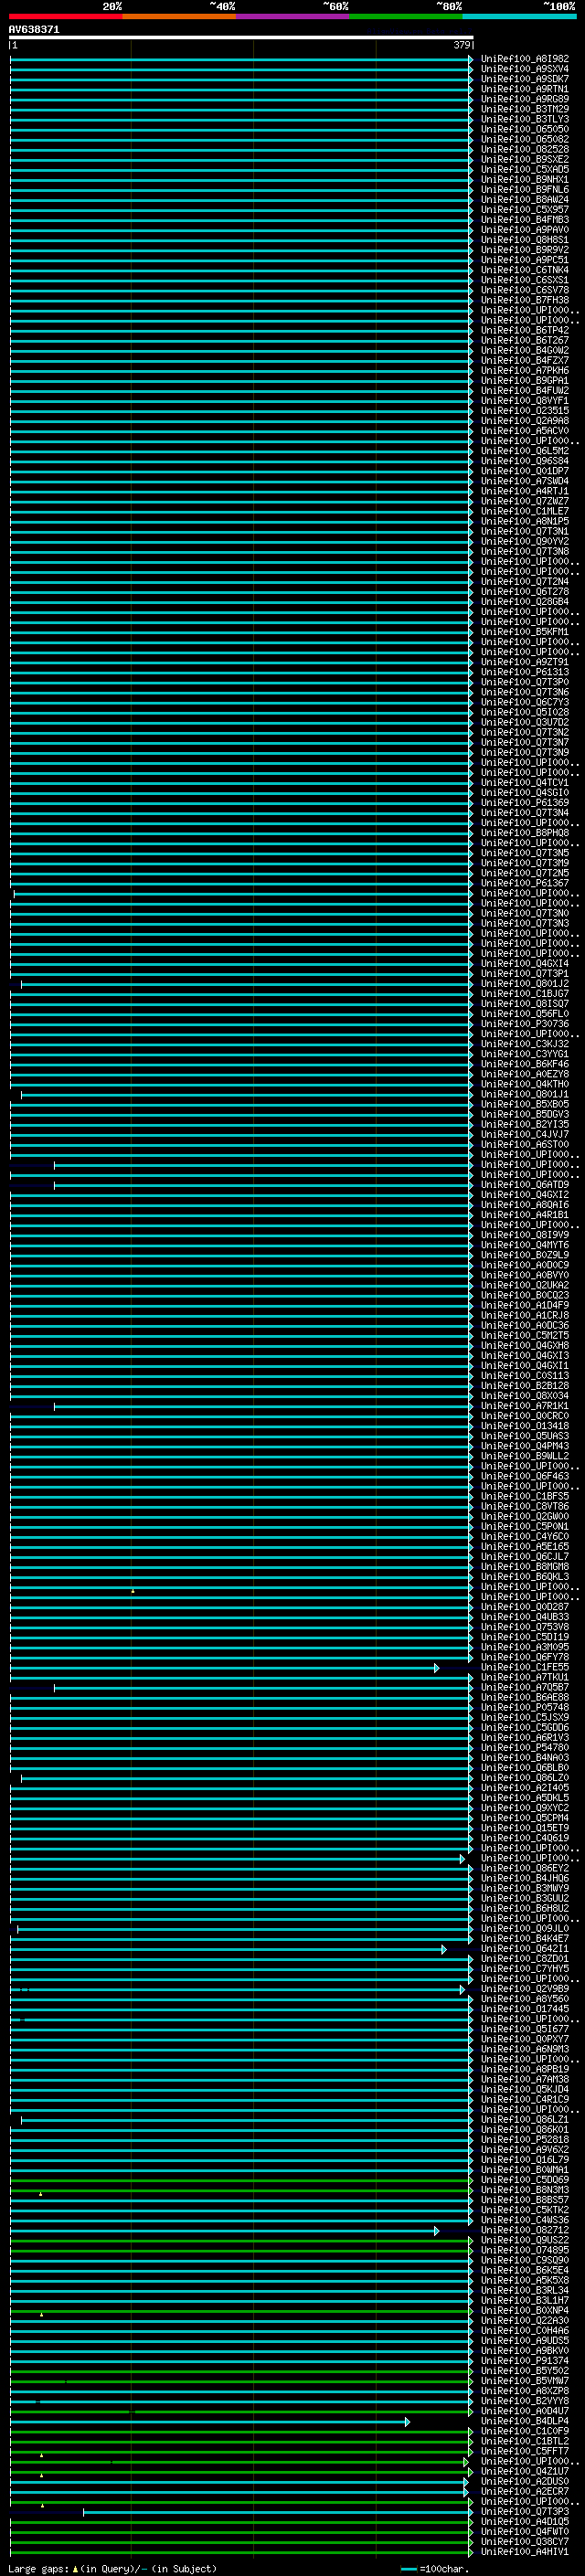Click the purple ~60% identity legend segment
This screenshot has height=2576, width=585.
(293, 16)
